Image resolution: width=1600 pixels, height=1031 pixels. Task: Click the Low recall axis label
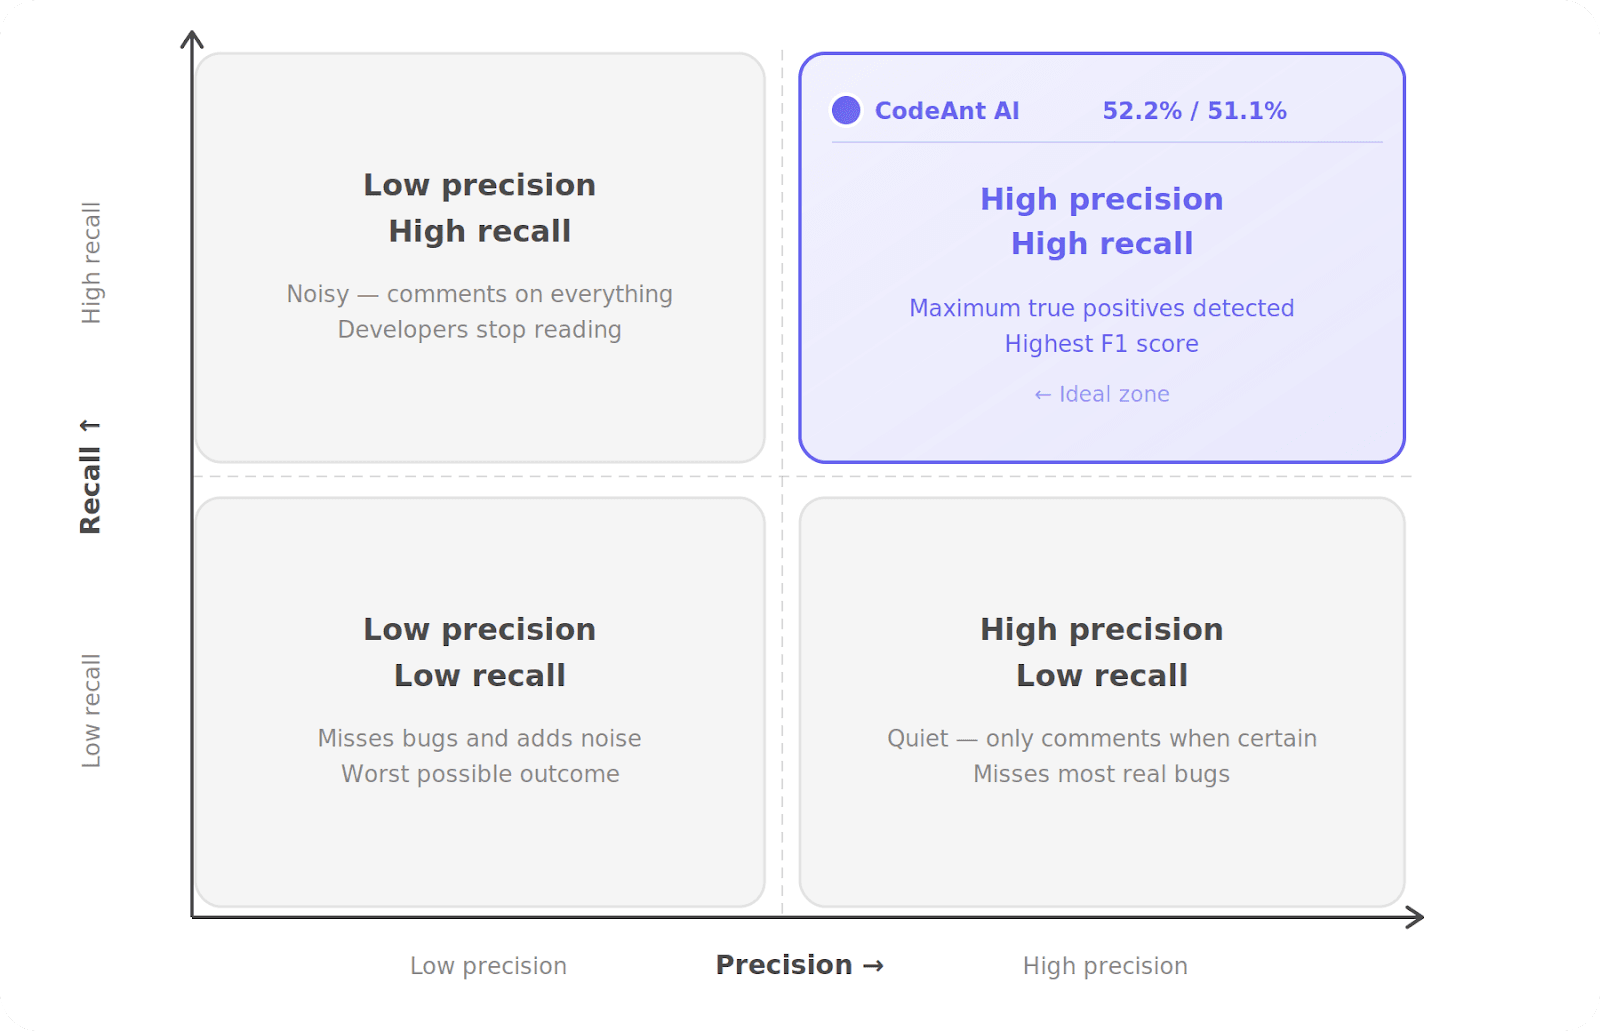(91, 711)
